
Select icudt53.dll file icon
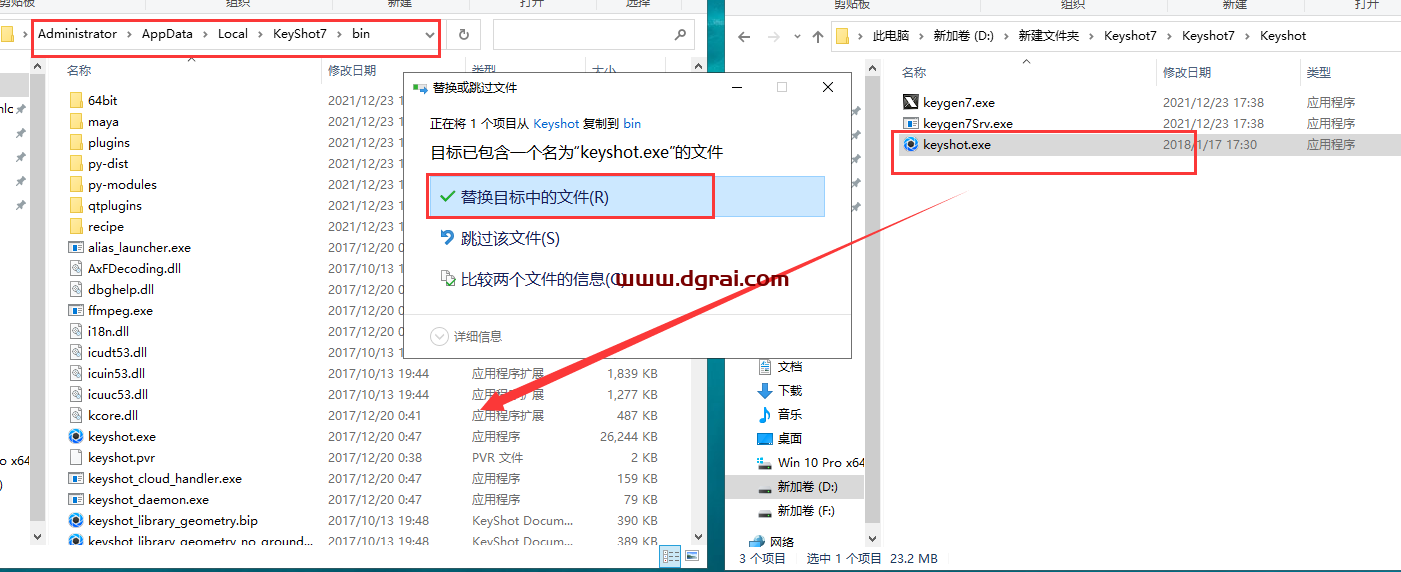coord(76,352)
